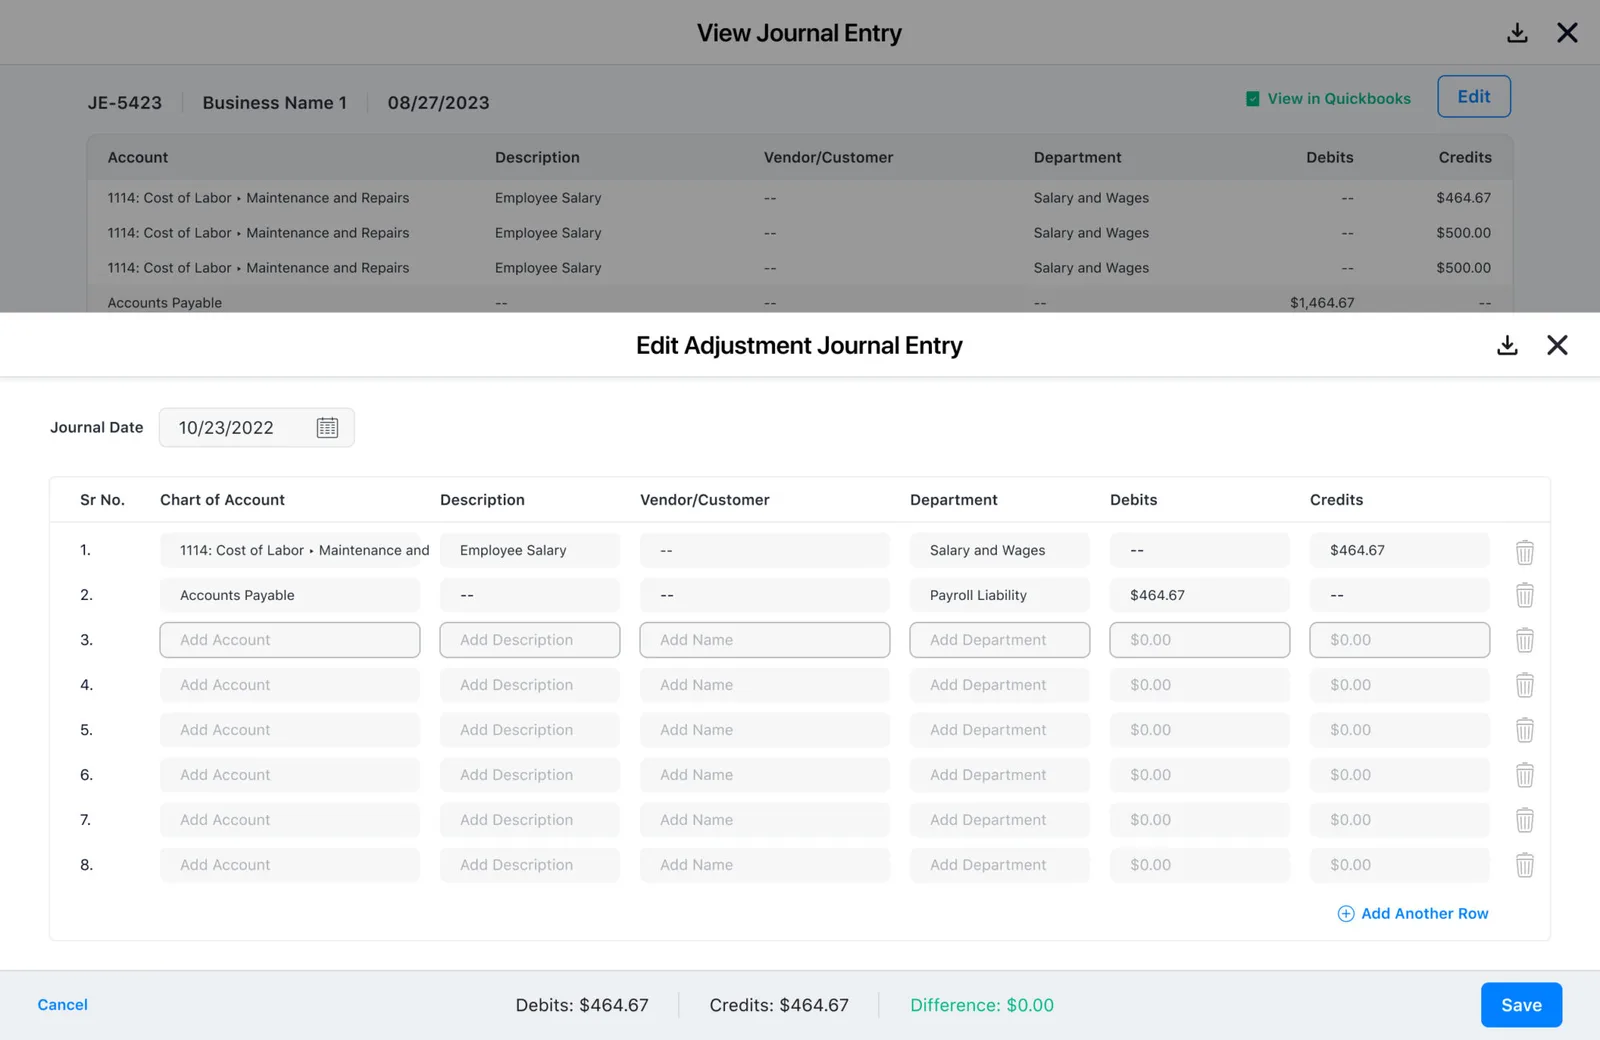Remove row 4 using trash icon

[x=1524, y=686]
